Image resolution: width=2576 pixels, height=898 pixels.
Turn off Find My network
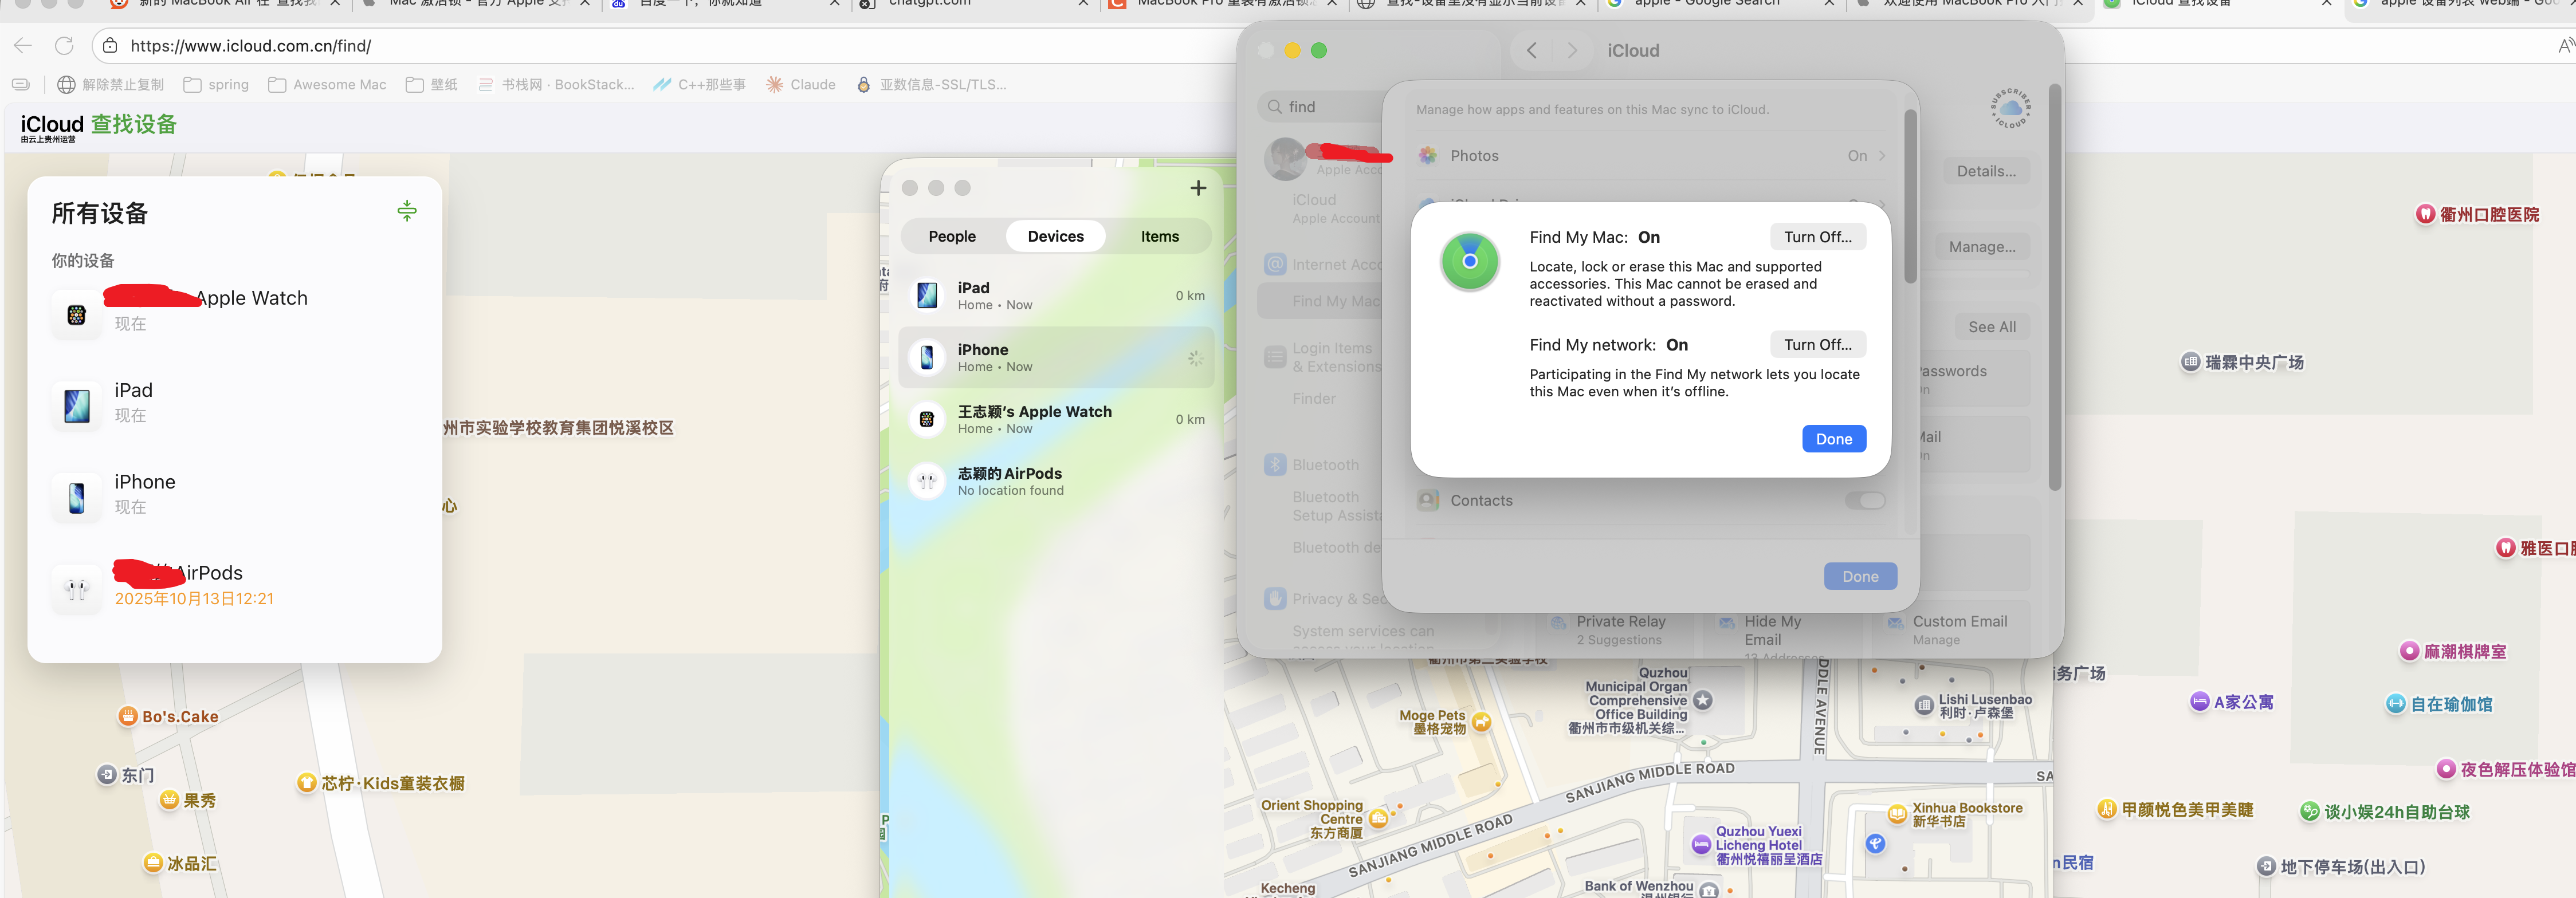click(x=1817, y=345)
